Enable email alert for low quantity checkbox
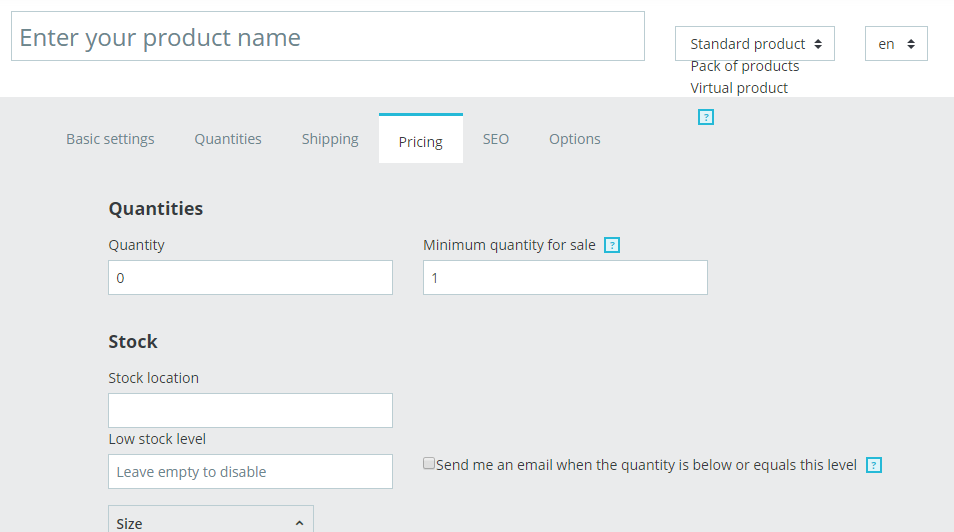Screen dimensions: 954x532 pyautogui.click(x=429, y=464)
